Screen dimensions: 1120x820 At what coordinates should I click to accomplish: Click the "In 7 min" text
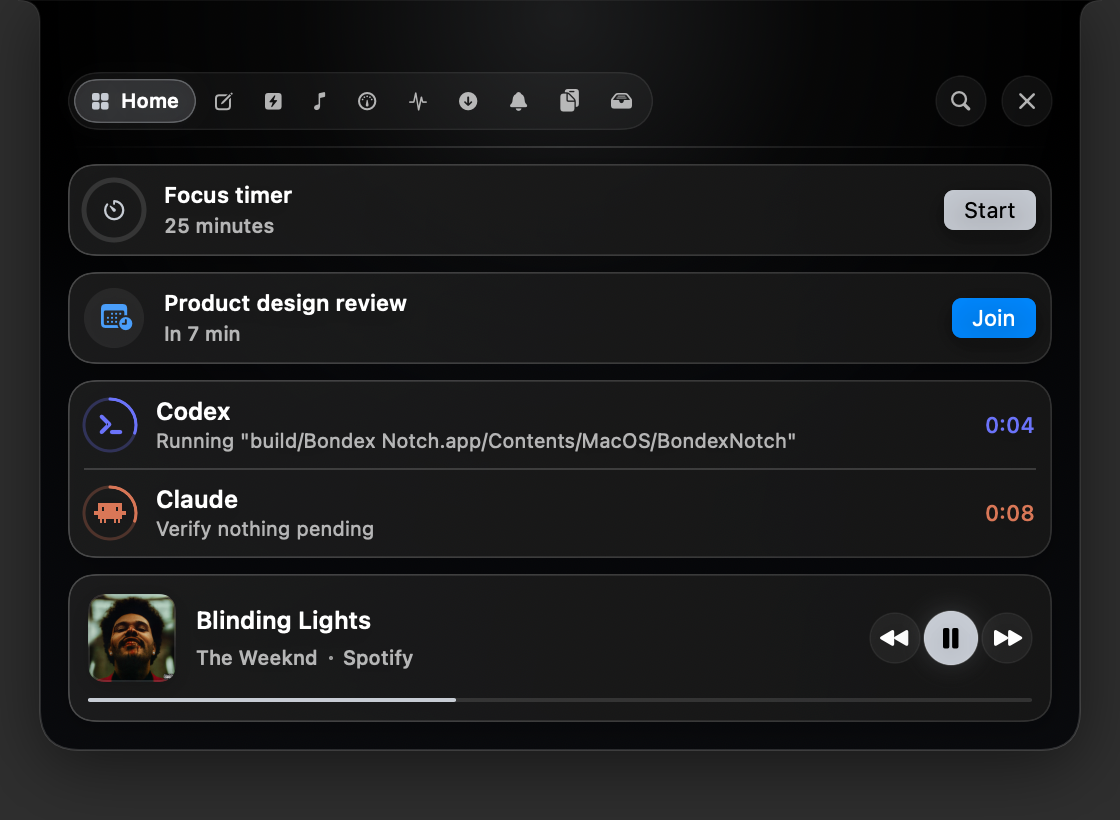(202, 334)
